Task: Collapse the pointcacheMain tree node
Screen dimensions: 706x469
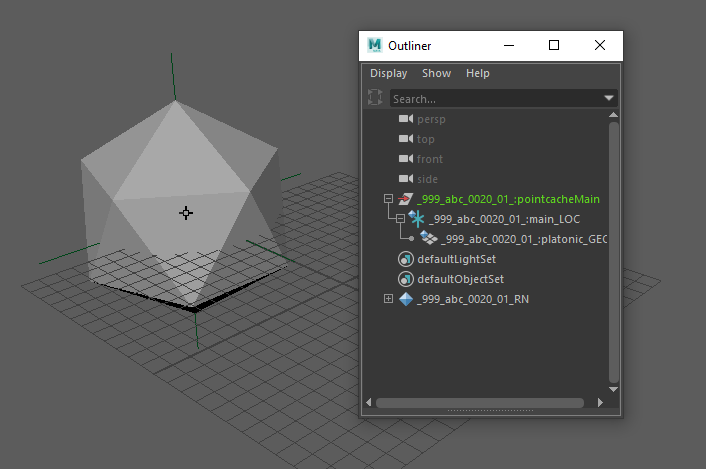Action: (388, 198)
